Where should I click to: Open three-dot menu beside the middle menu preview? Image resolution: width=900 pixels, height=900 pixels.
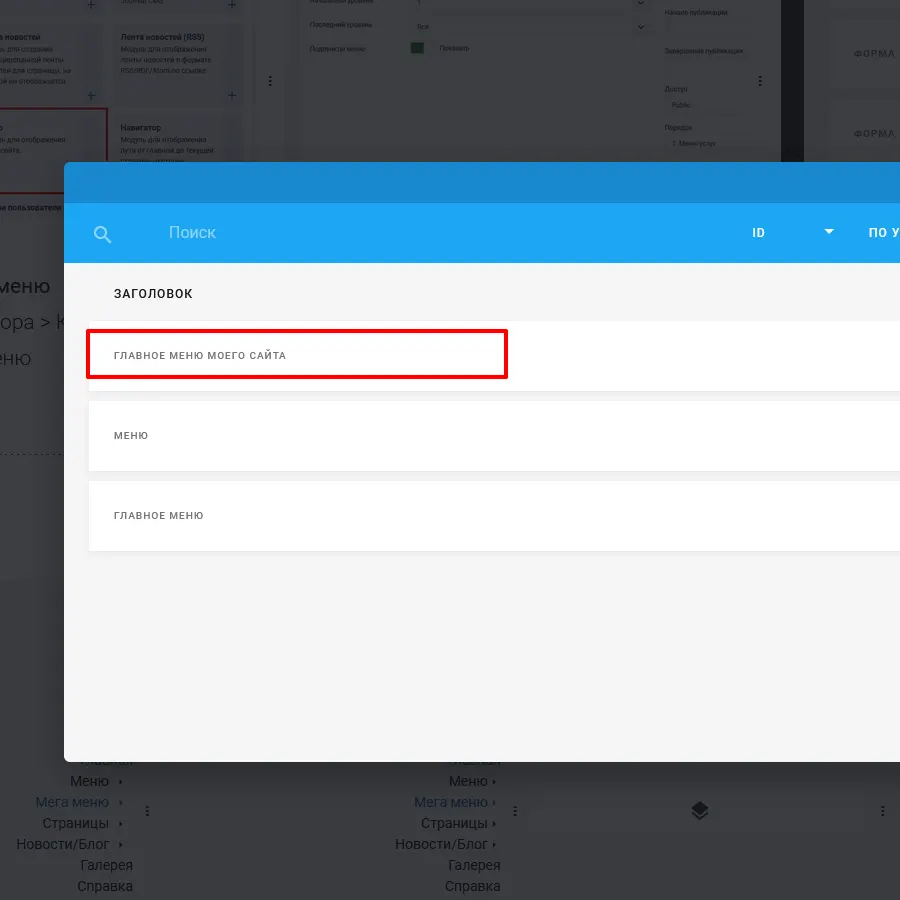coord(513,811)
